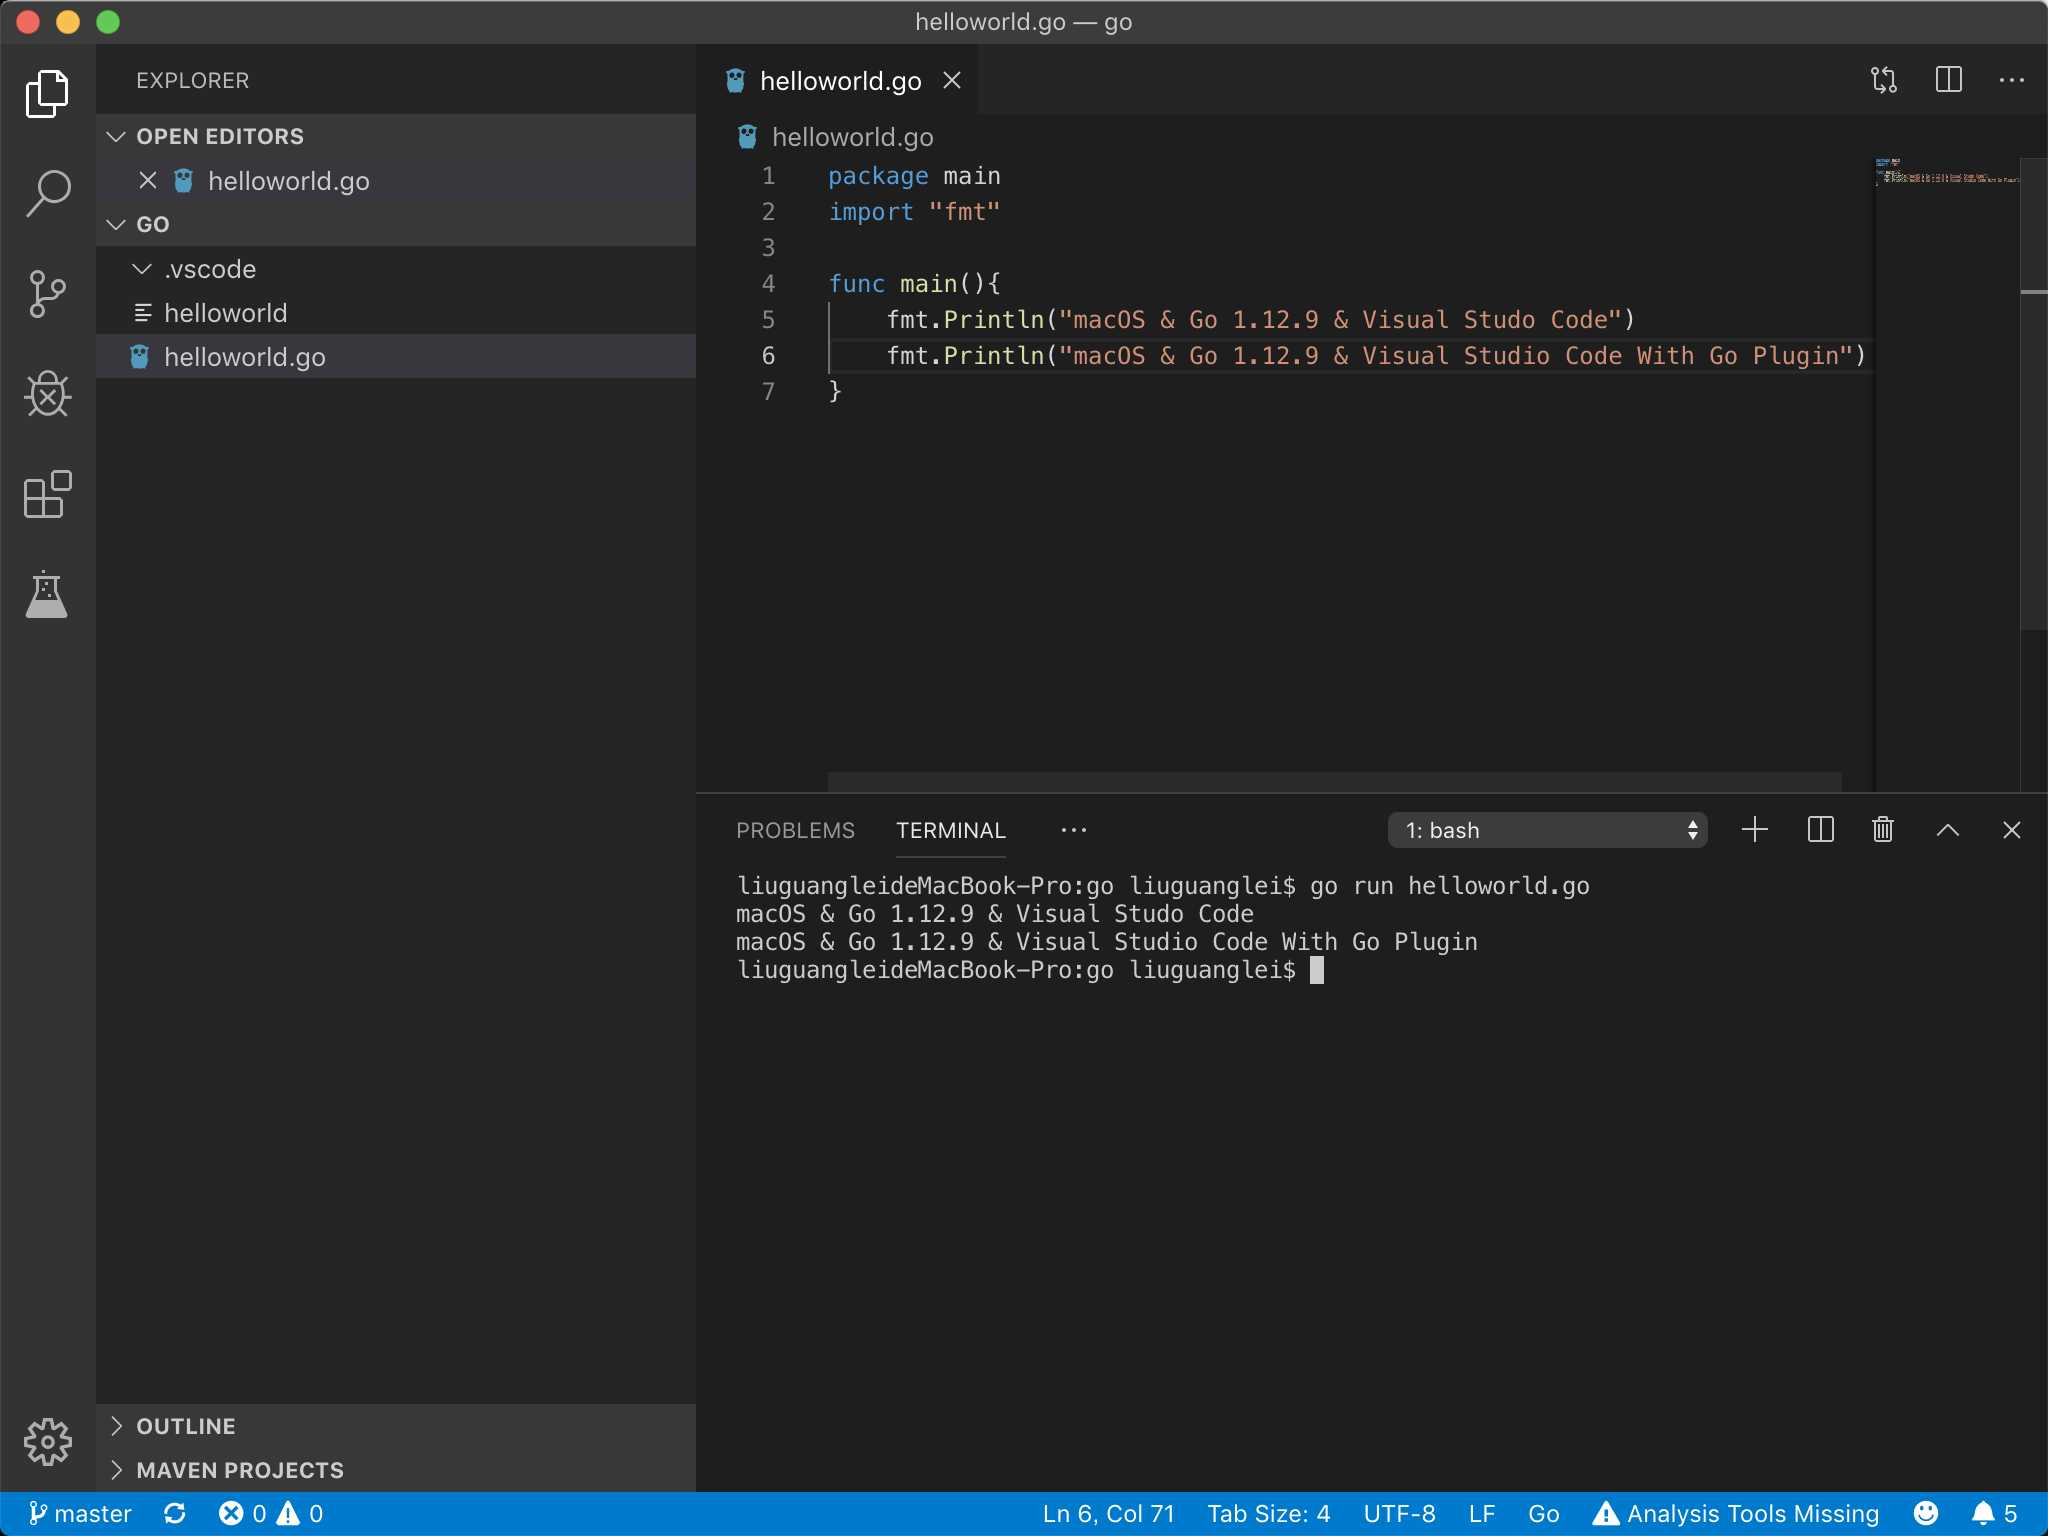
Task: Switch to the PROBLEMS tab
Action: pyautogui.click(x=795, y=829)
